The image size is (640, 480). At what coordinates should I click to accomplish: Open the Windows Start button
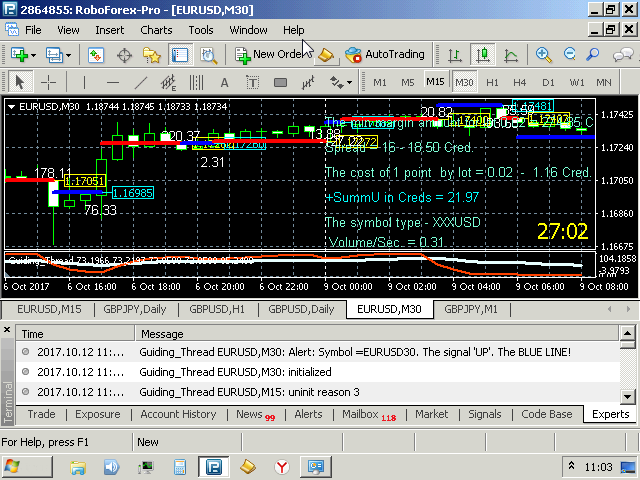click(x=27, y=467)
